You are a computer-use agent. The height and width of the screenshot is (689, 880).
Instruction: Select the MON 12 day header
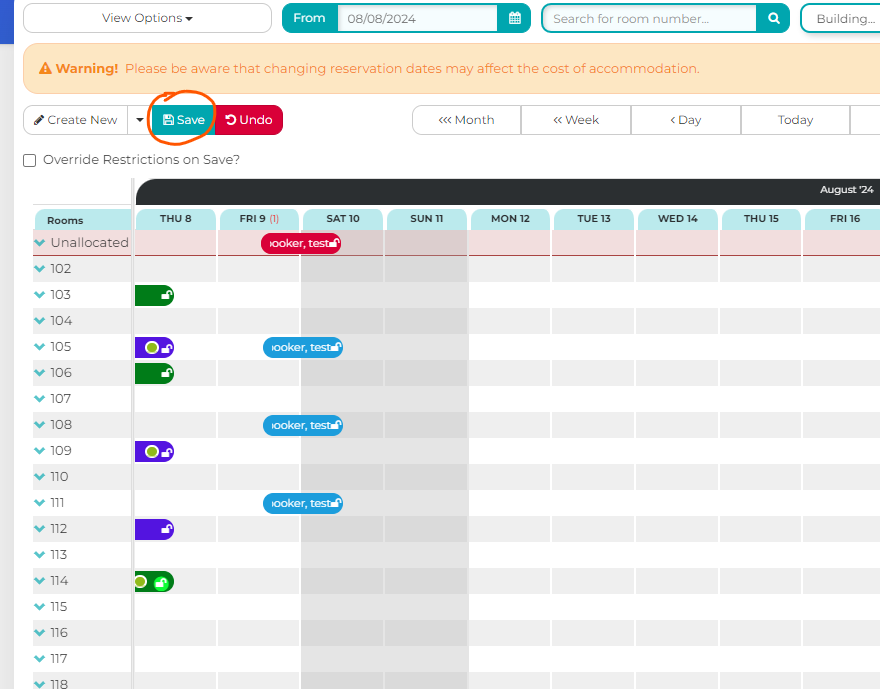pos(510,219)
